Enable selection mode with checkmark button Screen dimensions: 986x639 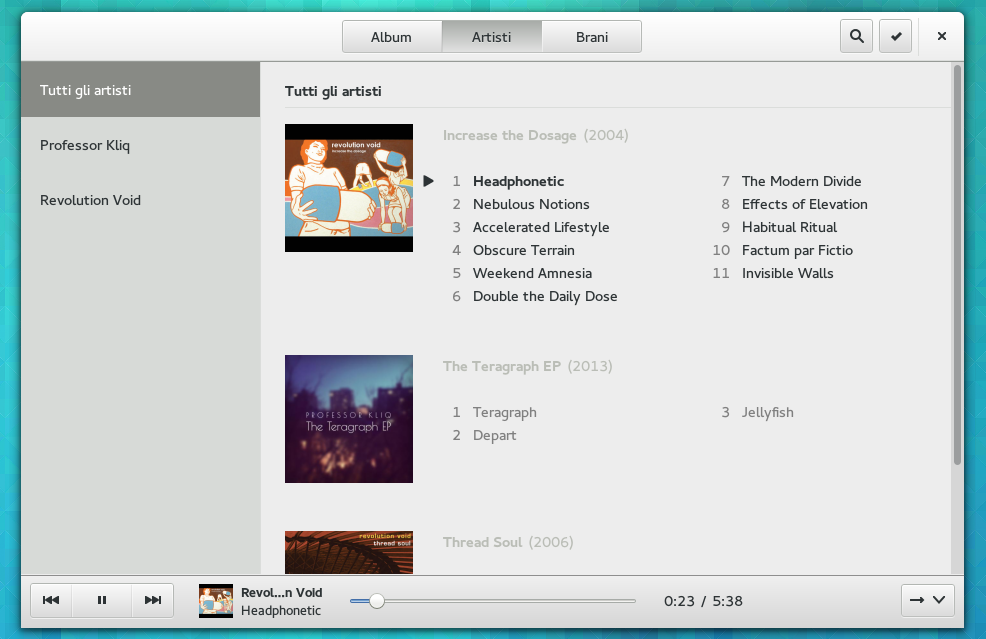(895, 36)
